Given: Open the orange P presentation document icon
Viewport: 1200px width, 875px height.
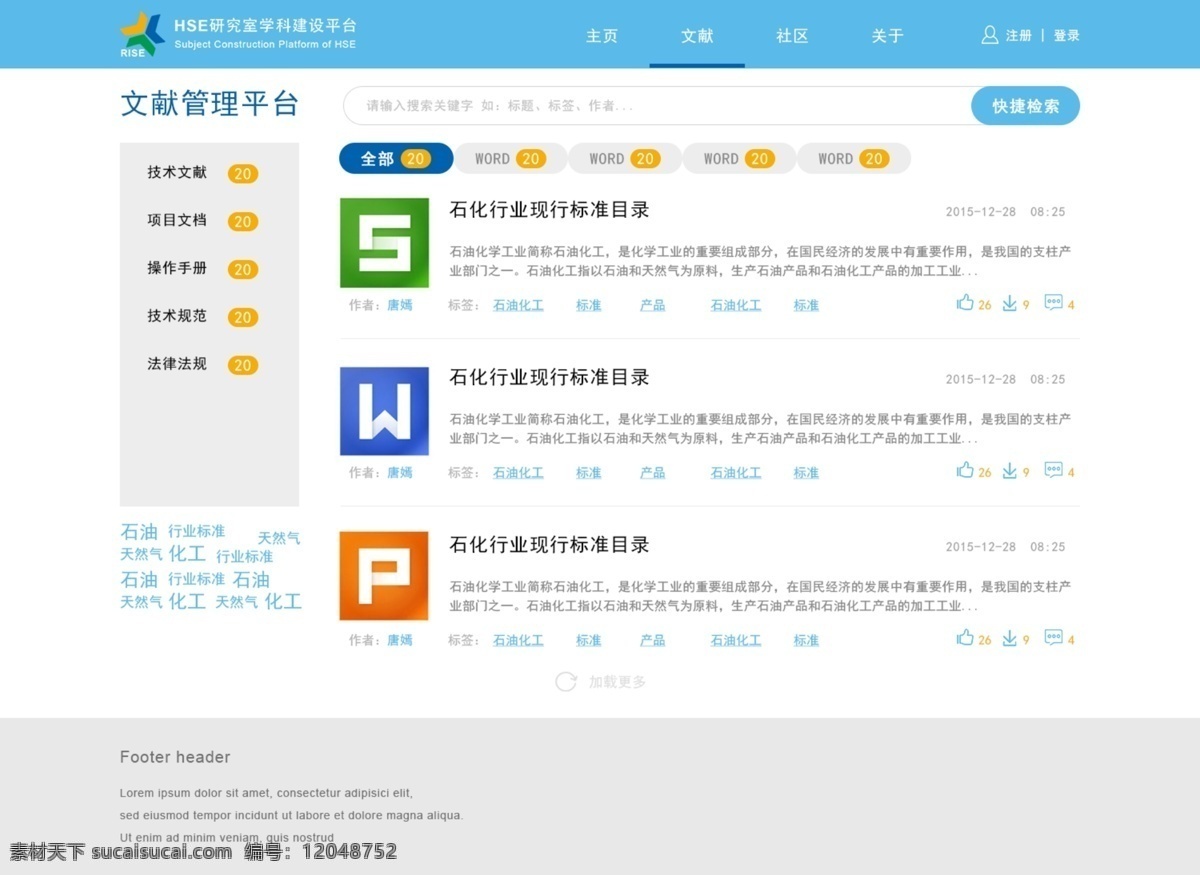Looking at the screenshot, I should tap(384, 576).
